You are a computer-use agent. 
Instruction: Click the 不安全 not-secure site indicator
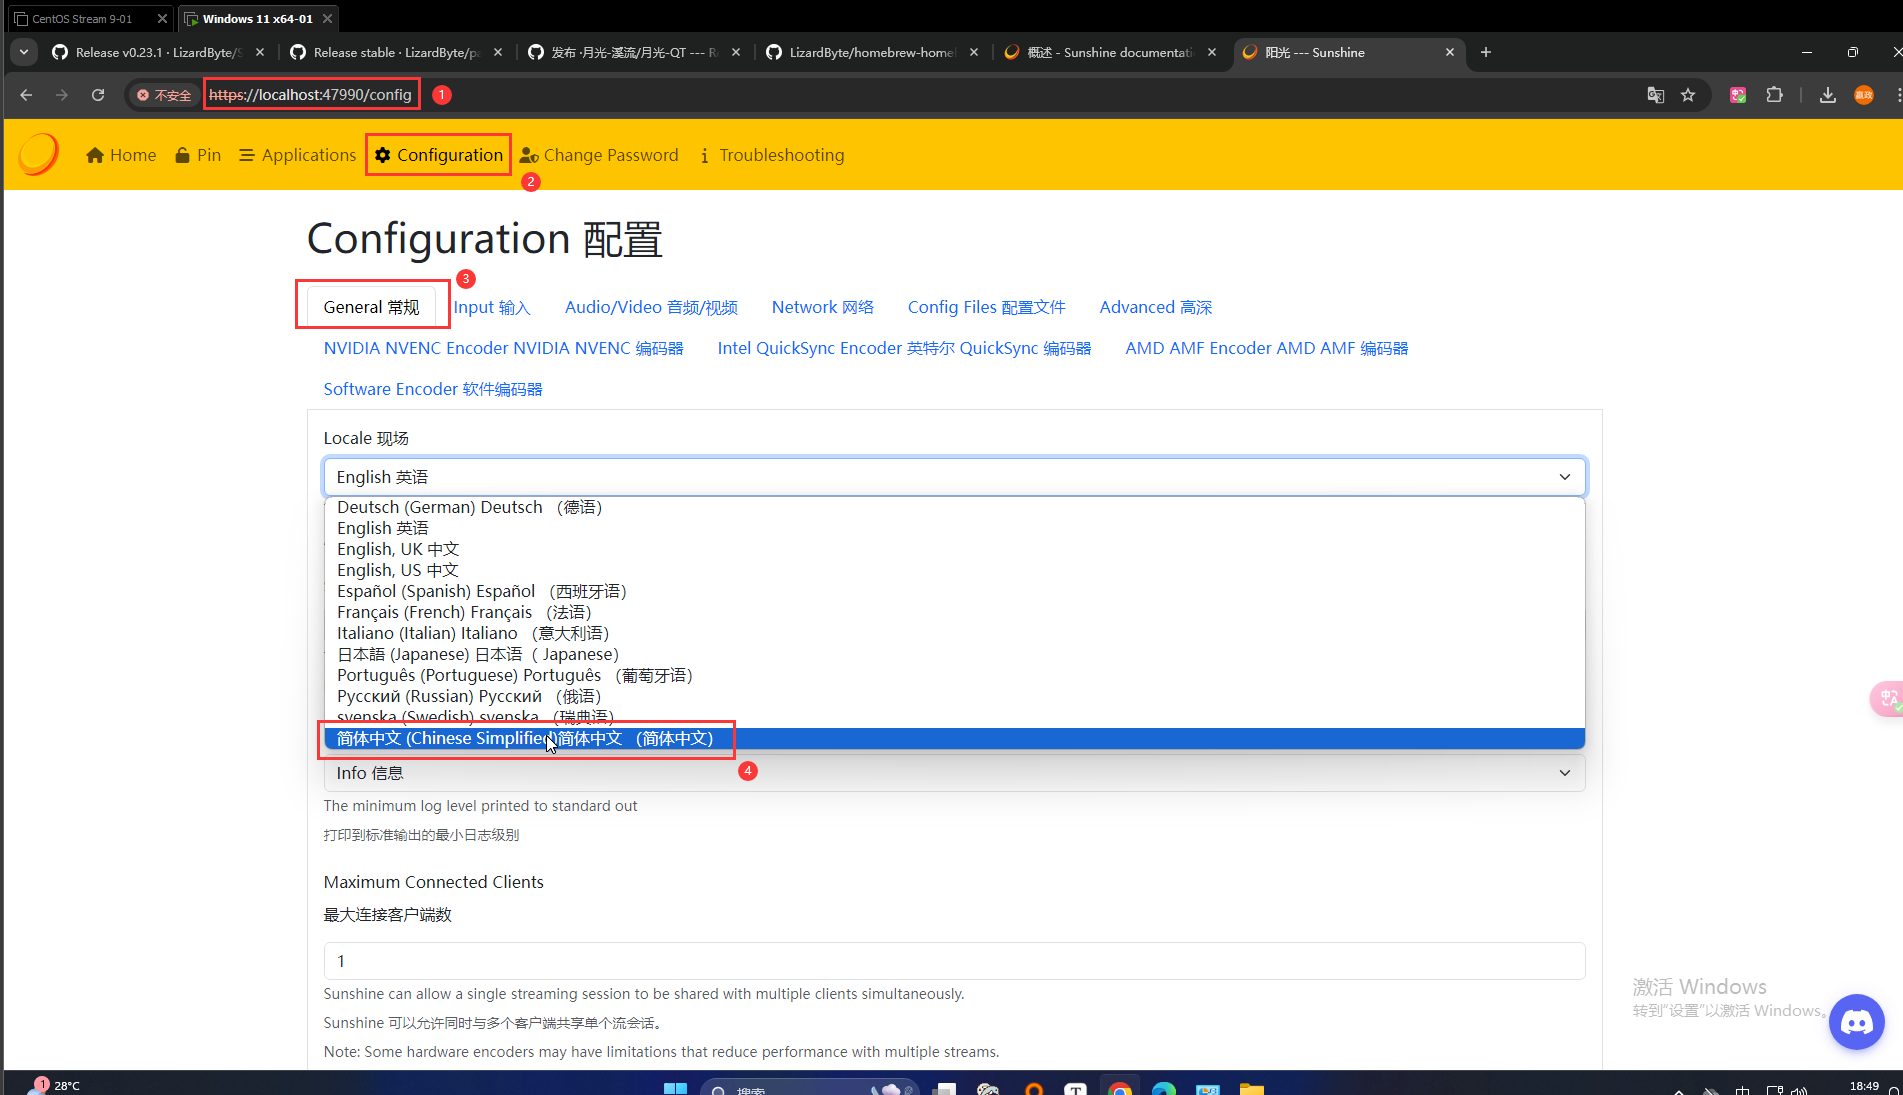tap(164, 95)
